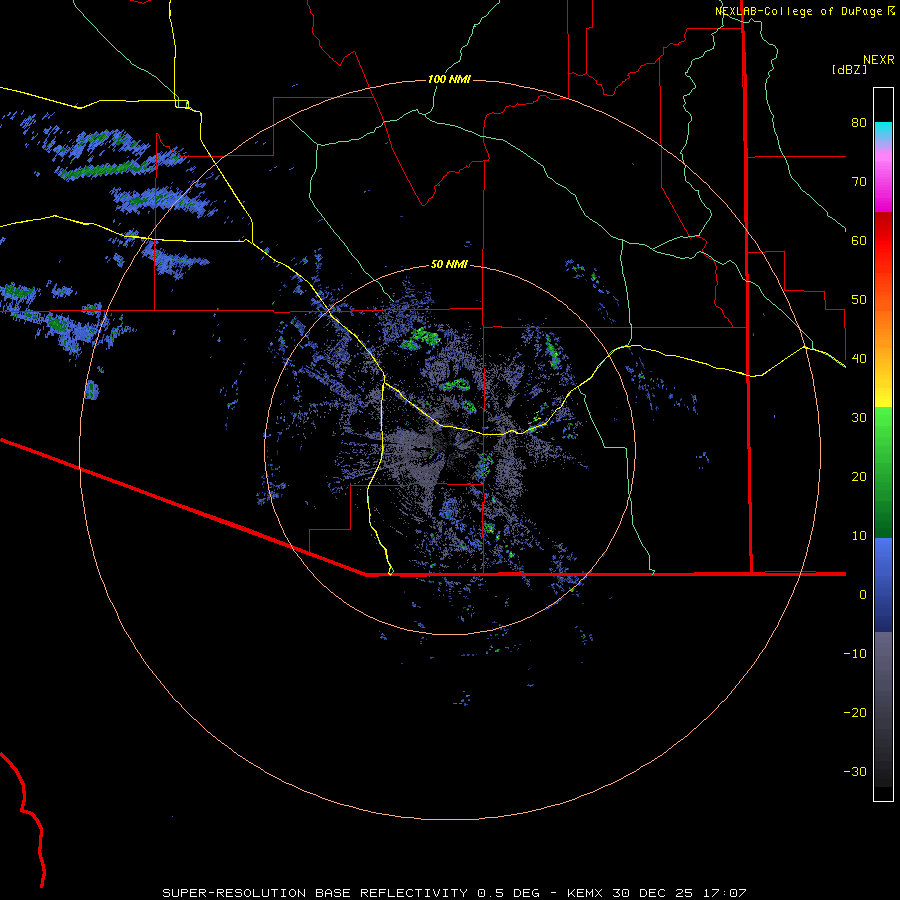The width and height of the screenshot is (900, 900).
Task: Click the 60 value on the dBZ scale
Action: (x=859, y=240)
